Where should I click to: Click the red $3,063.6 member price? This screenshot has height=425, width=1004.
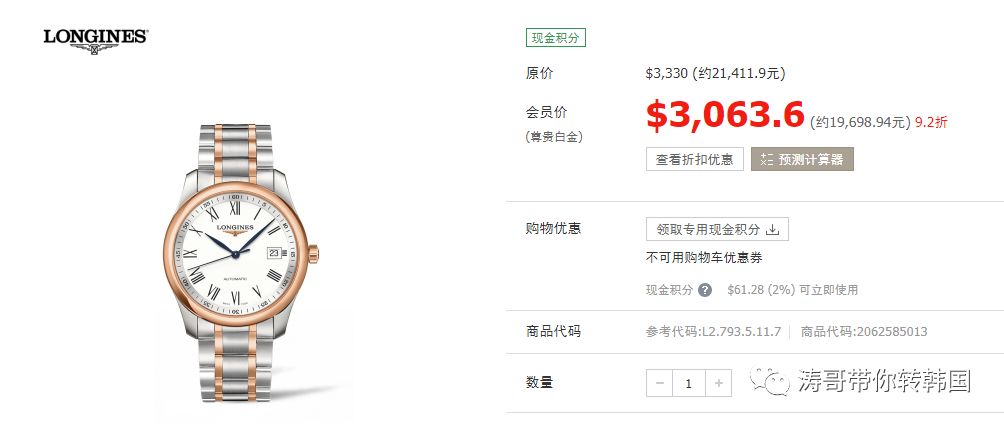coord(725,116)
